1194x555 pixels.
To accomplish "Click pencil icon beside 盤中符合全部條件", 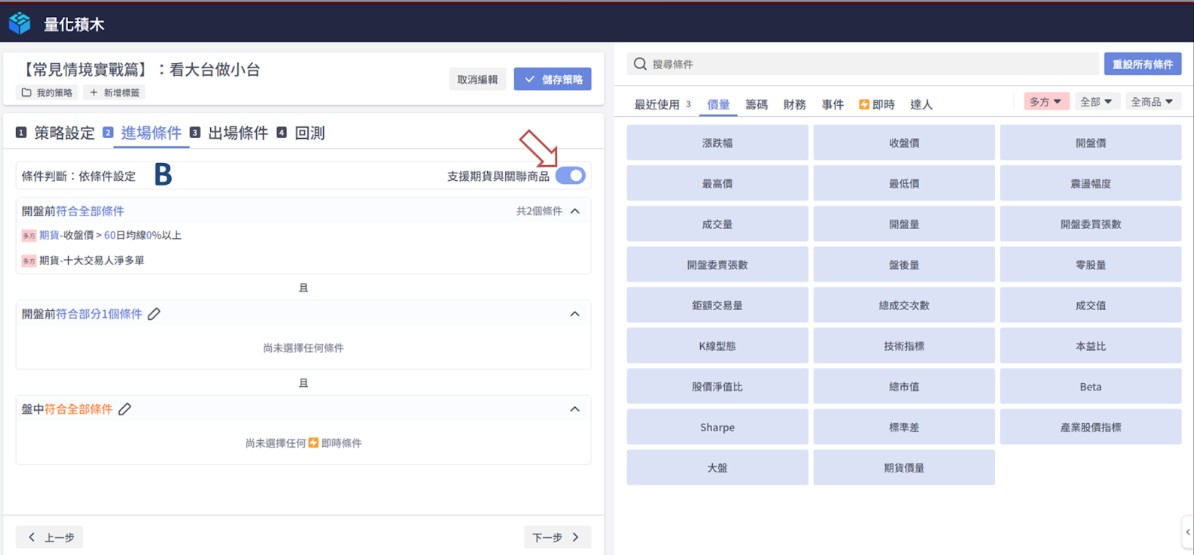I will click(x=125, y=409).
